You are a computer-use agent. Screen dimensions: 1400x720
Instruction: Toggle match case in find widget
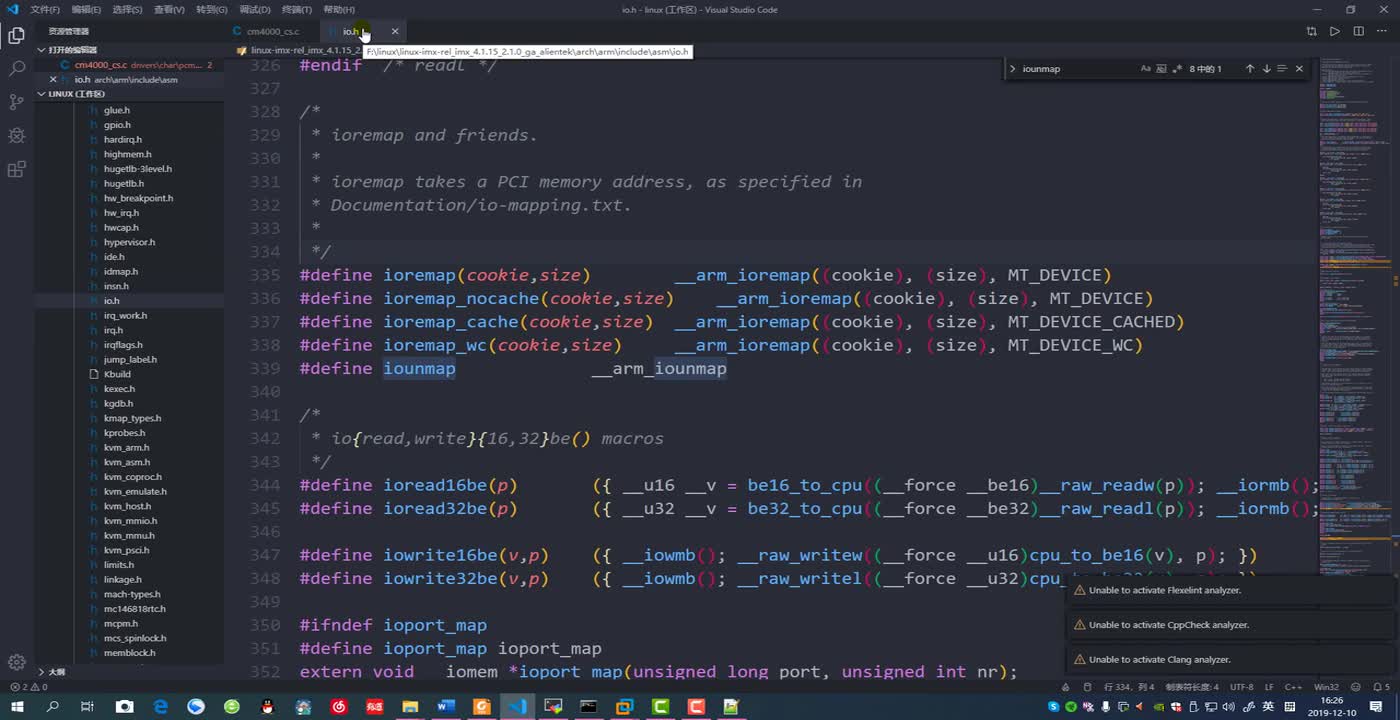point(1146,69)
